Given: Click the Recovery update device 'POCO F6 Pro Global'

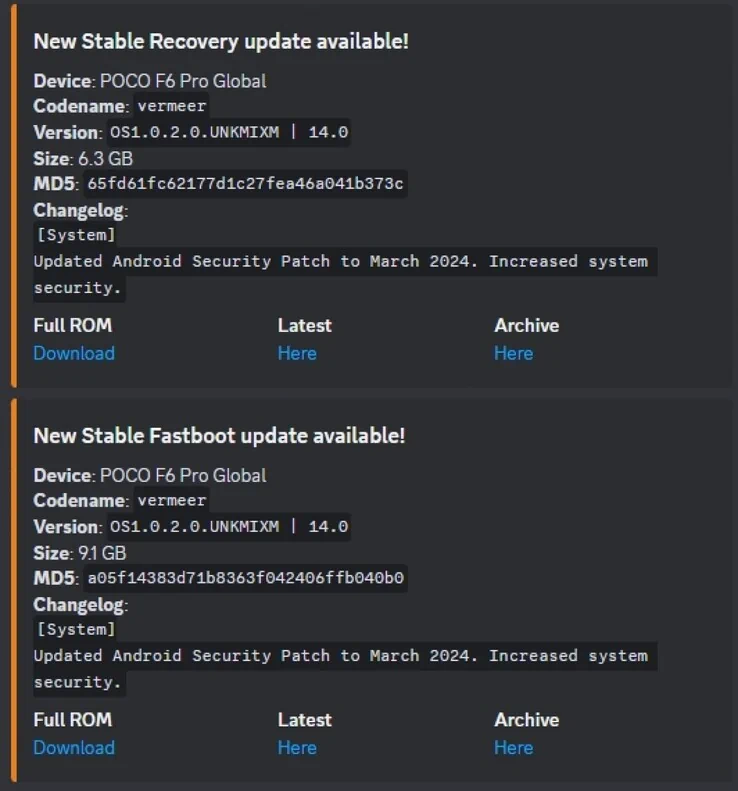Looking at the screenshot, I should tap(183, 81).
